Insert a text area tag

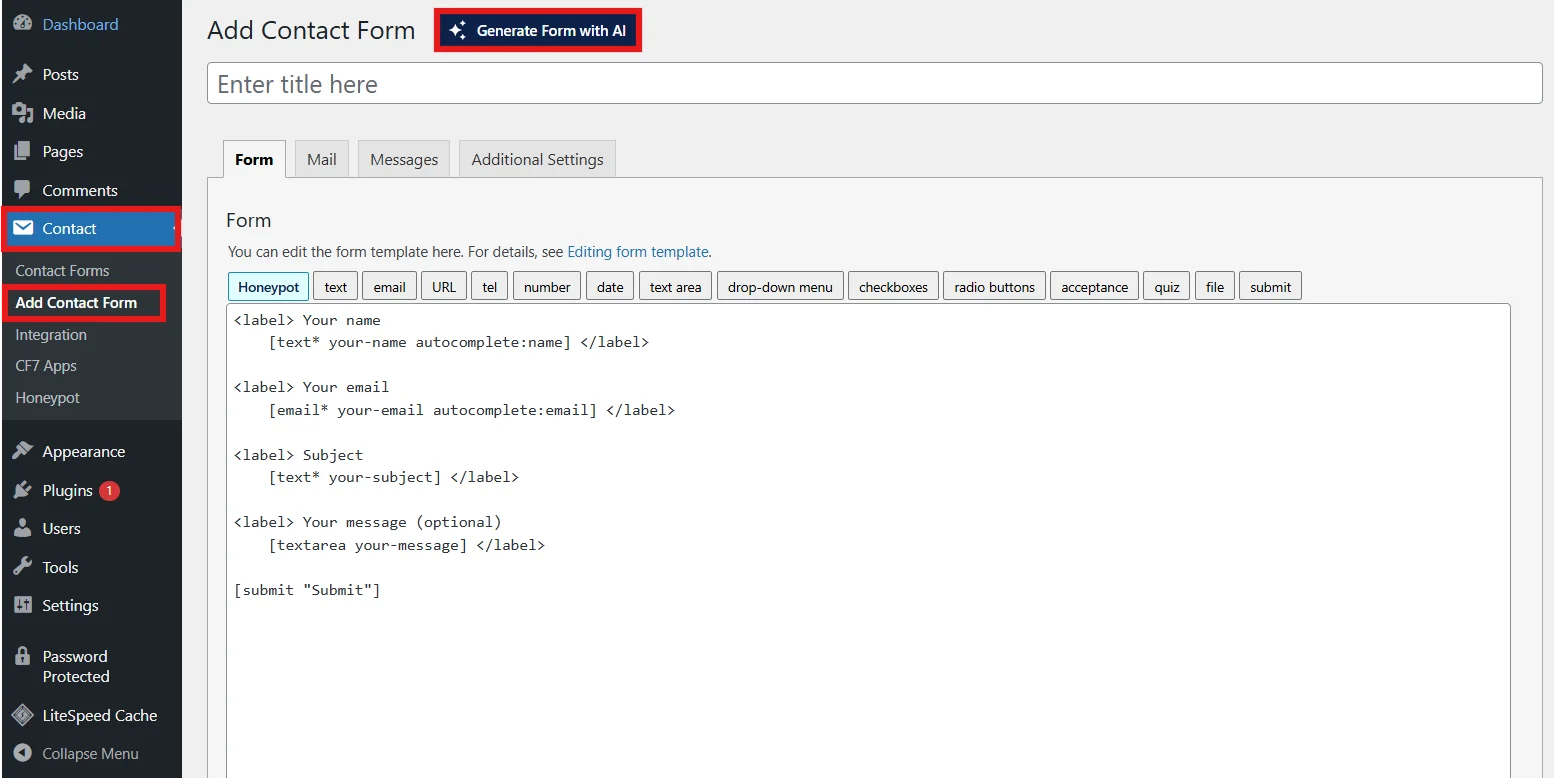click(x=675, y=287)
